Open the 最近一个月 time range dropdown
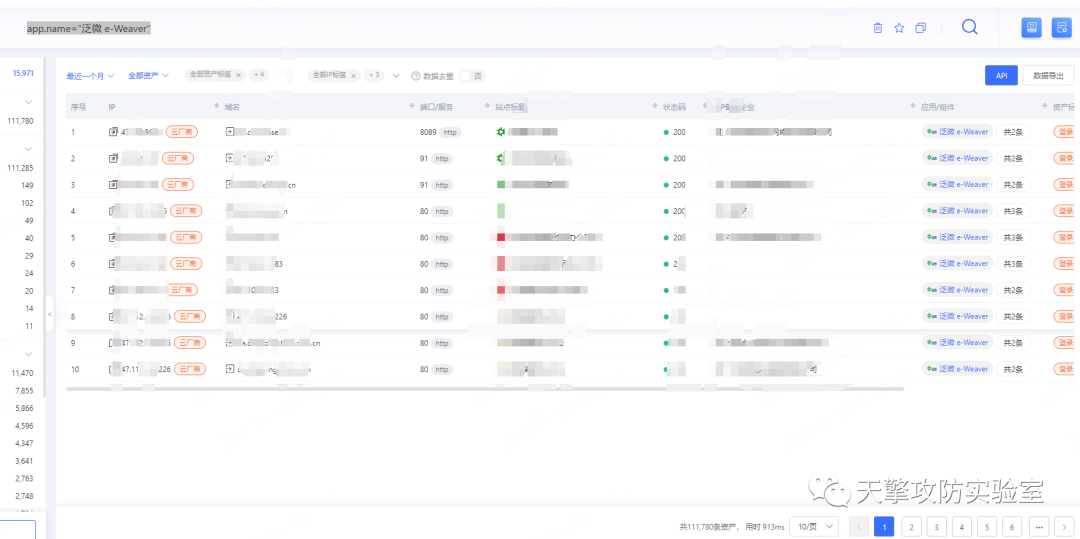This screenshot has height=539, width=1080. [x=90, y=76]
